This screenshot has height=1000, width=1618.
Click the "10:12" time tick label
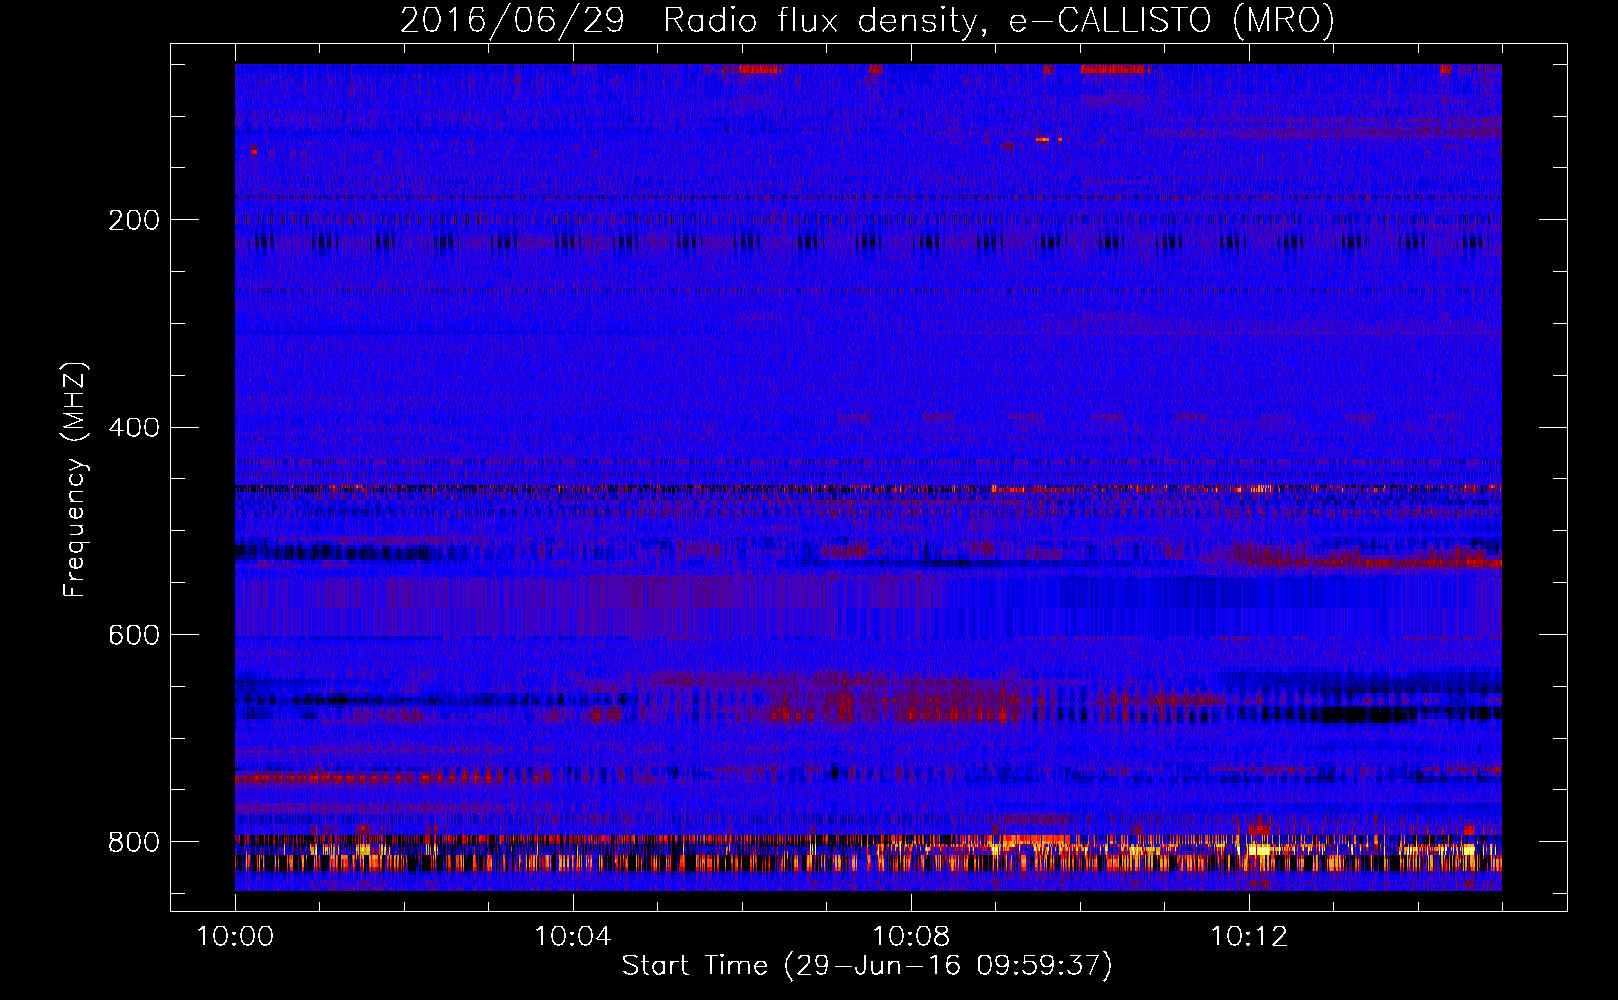1249,937
